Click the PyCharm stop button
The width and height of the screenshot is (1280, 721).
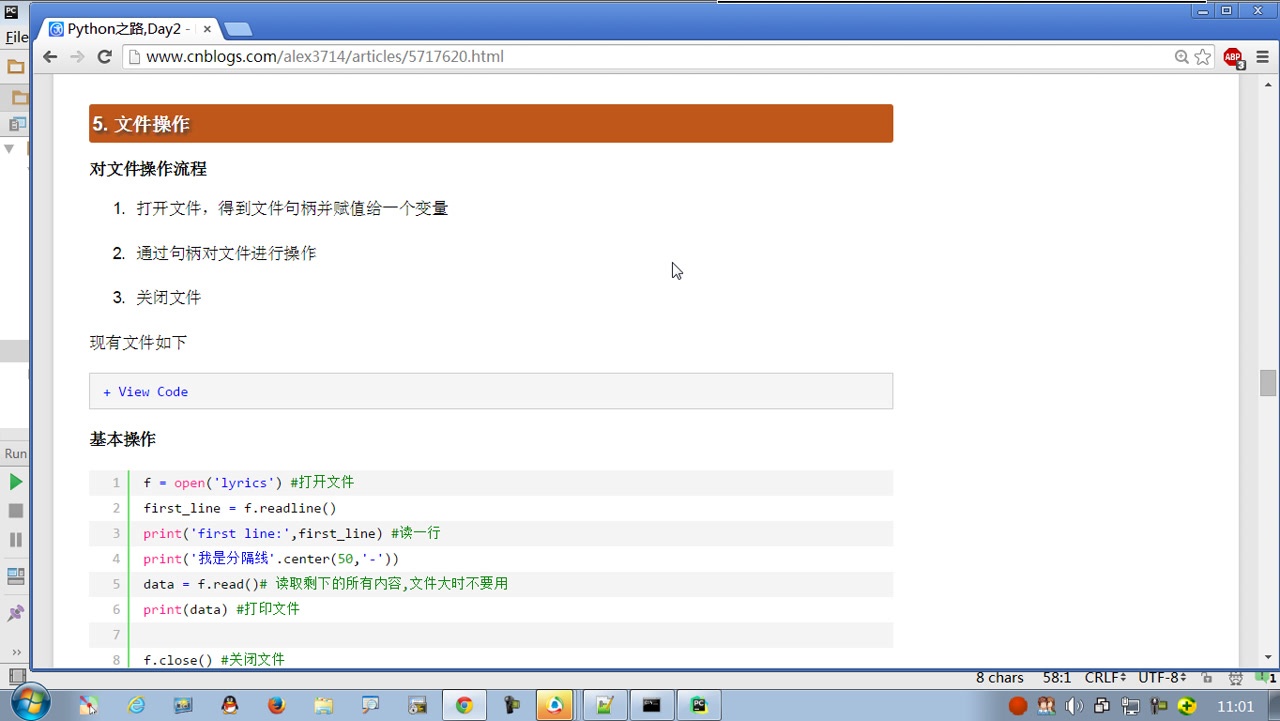click(15, 511)
